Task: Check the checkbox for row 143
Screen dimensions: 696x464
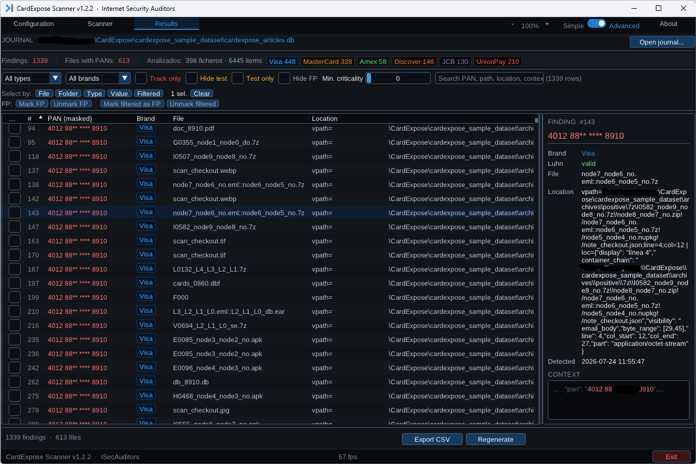Action: pos(15,213)
